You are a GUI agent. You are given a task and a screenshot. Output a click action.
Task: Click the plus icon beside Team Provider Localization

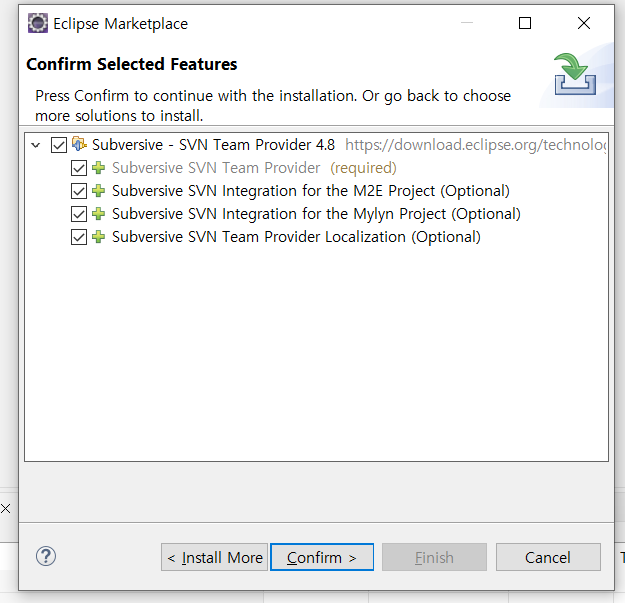(x=98, y=237)
